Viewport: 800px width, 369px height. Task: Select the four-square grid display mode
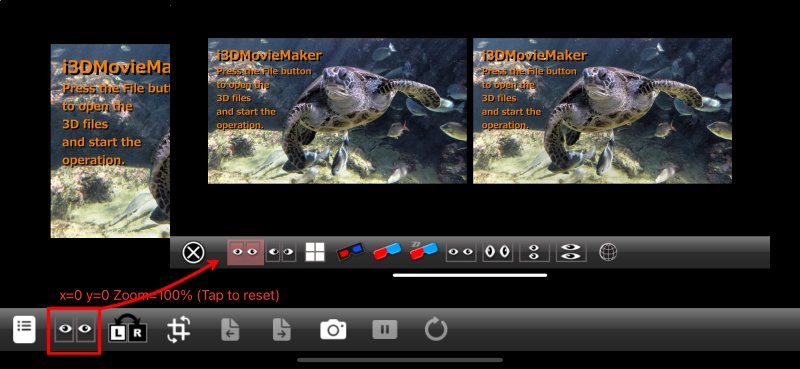315,252
